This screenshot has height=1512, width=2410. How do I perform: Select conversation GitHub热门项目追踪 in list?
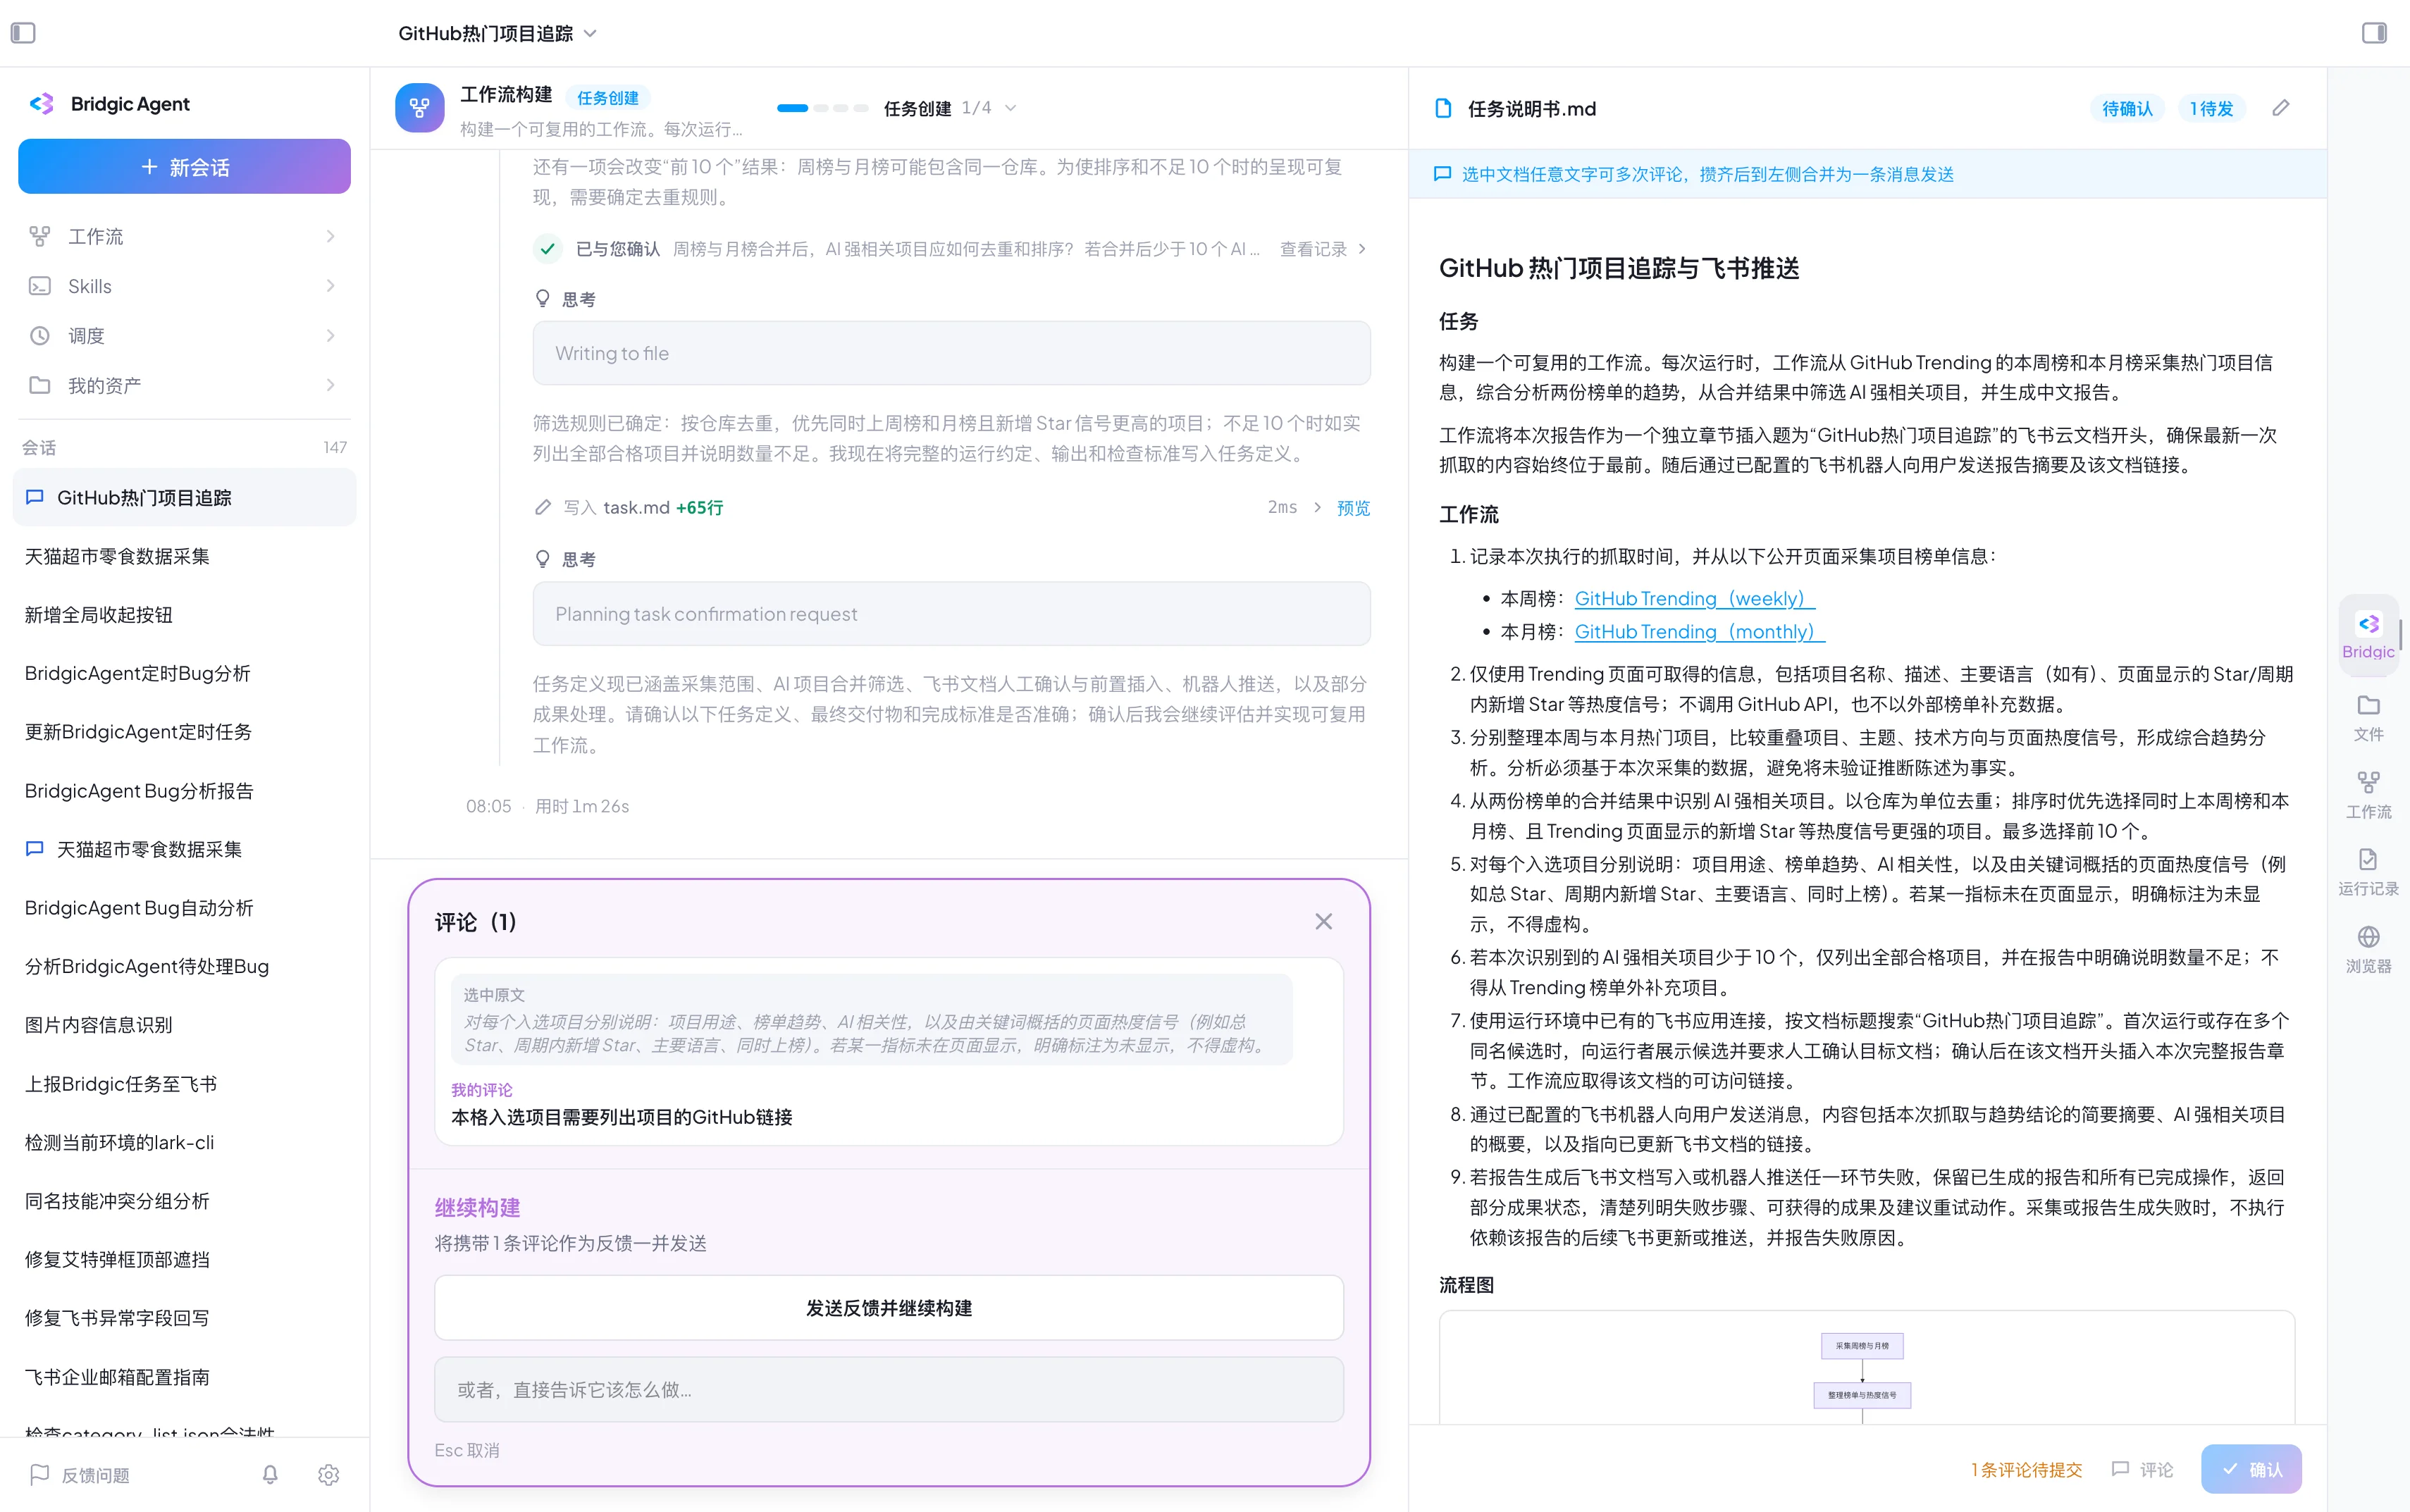pos(184,497)
